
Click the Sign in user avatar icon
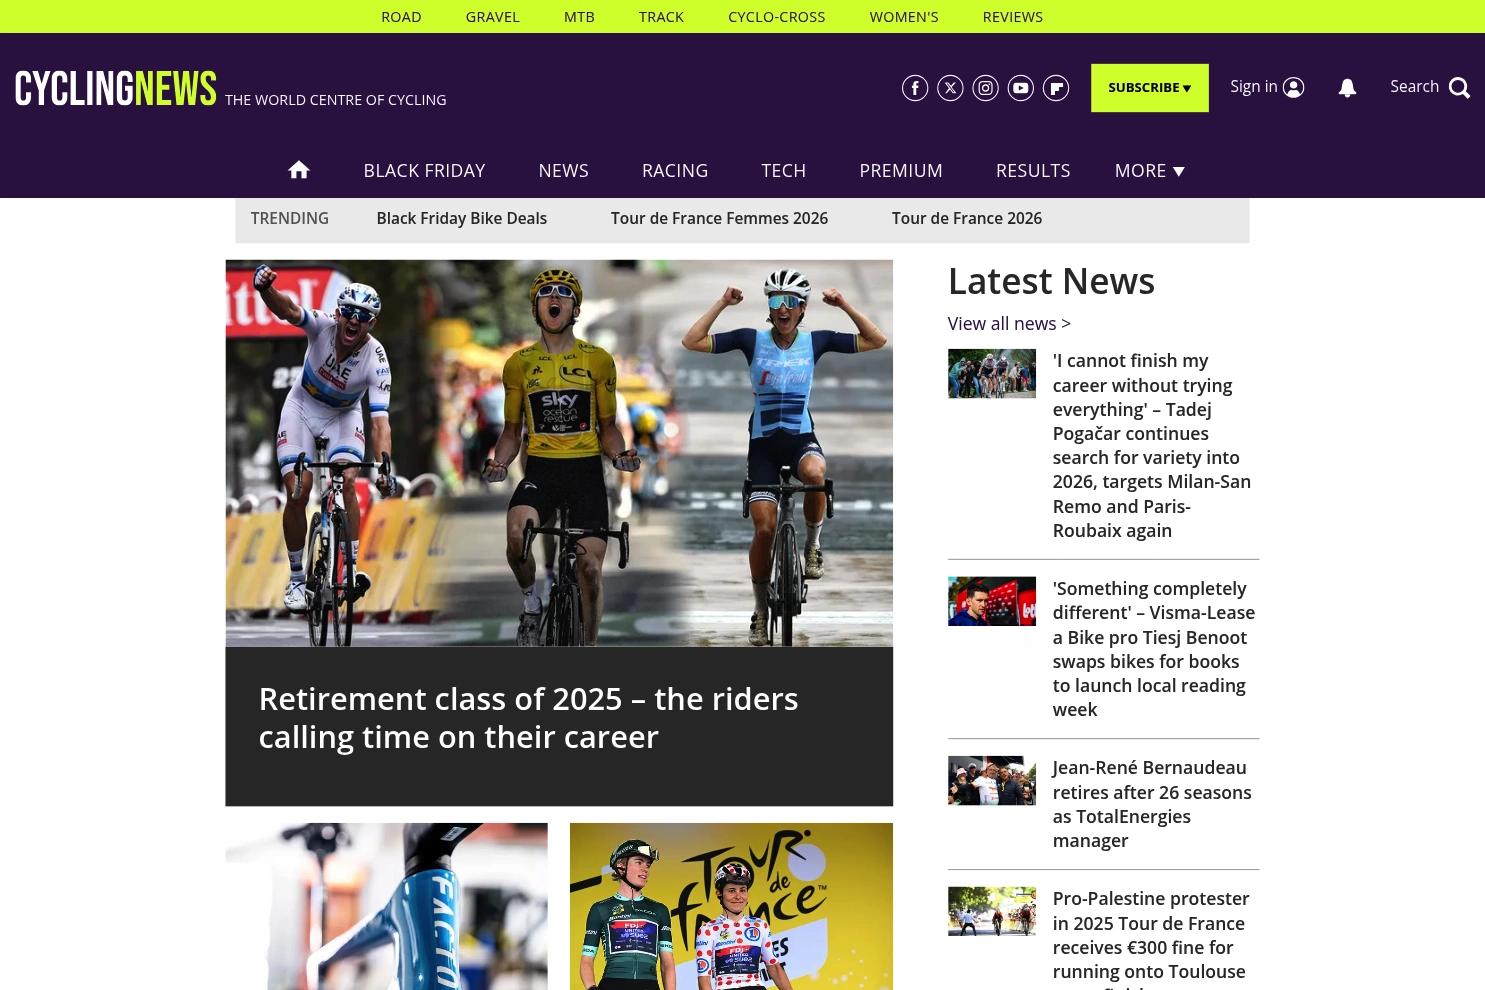point(1293,88)
